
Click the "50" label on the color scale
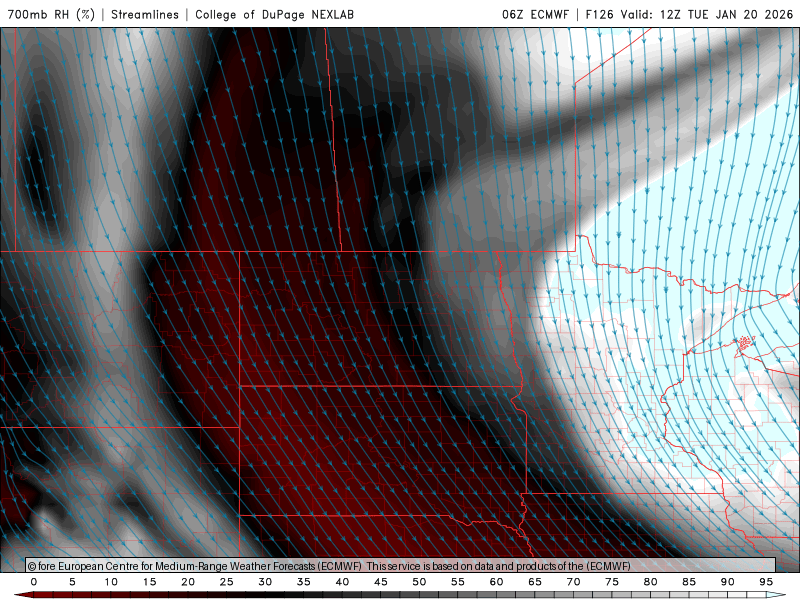click(x=419, y=582)
